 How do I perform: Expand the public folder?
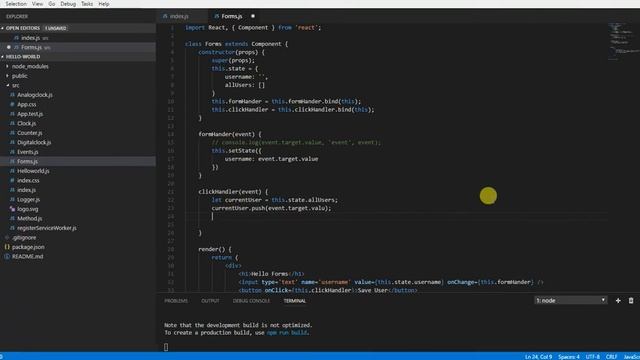click(20, 76)
